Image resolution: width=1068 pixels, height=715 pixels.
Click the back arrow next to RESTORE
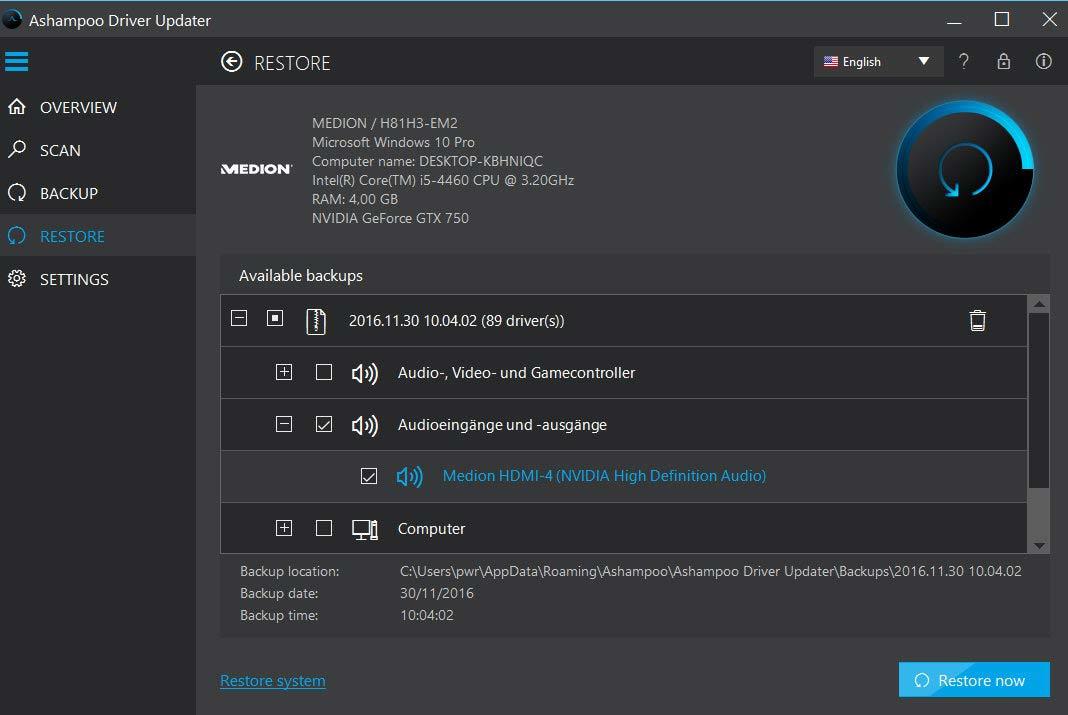click(x=232, y=62)
